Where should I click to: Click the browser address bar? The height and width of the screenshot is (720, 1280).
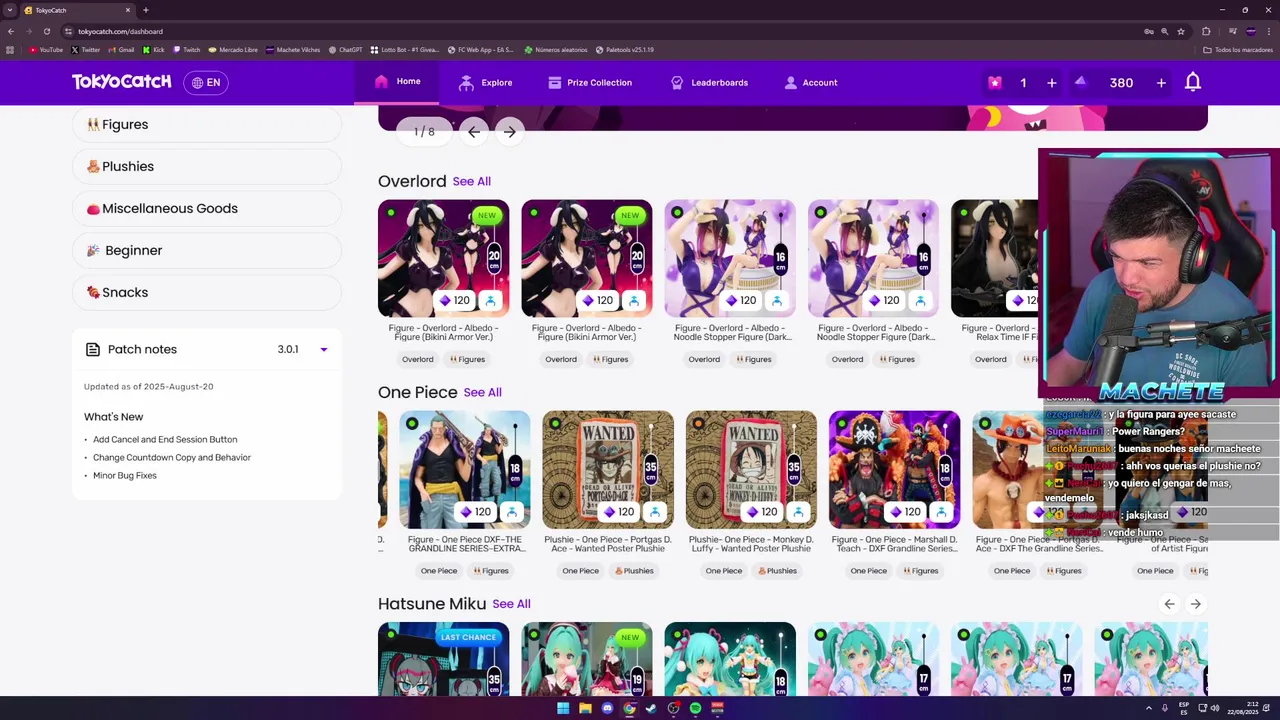coord(600,31)
